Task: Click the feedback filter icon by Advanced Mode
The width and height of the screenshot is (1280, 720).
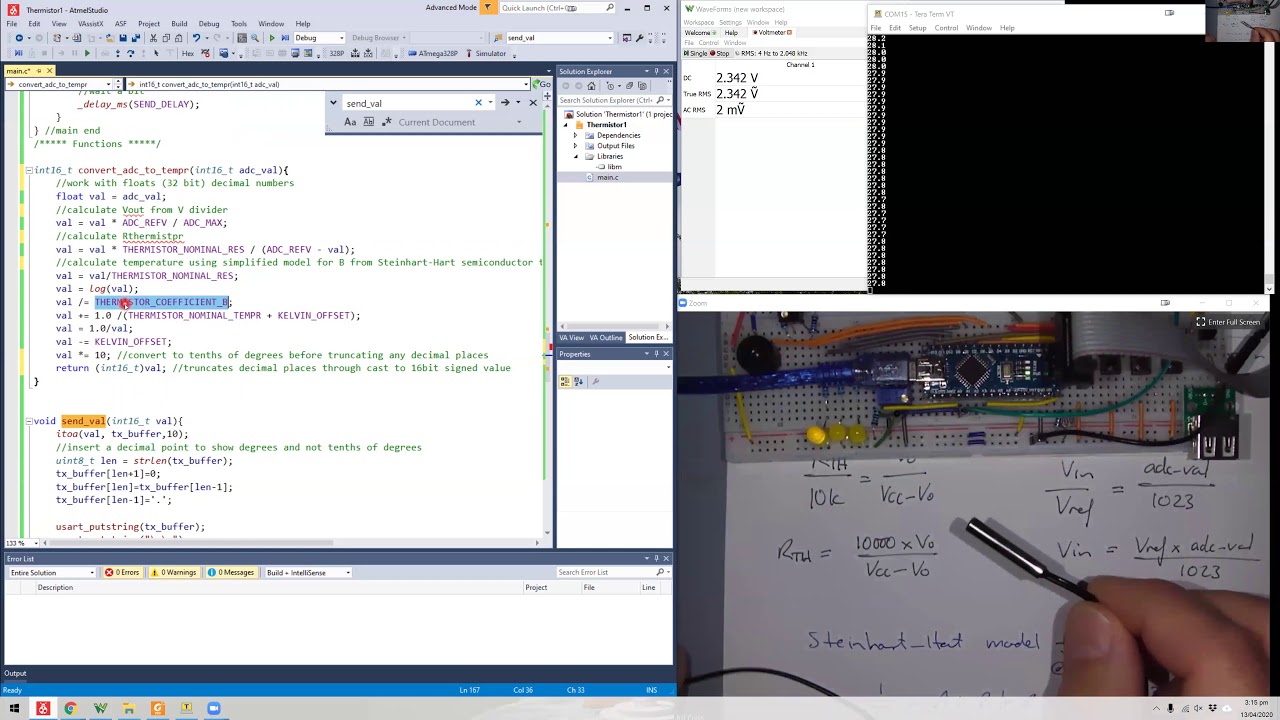Action: click(x=488, y=8)
